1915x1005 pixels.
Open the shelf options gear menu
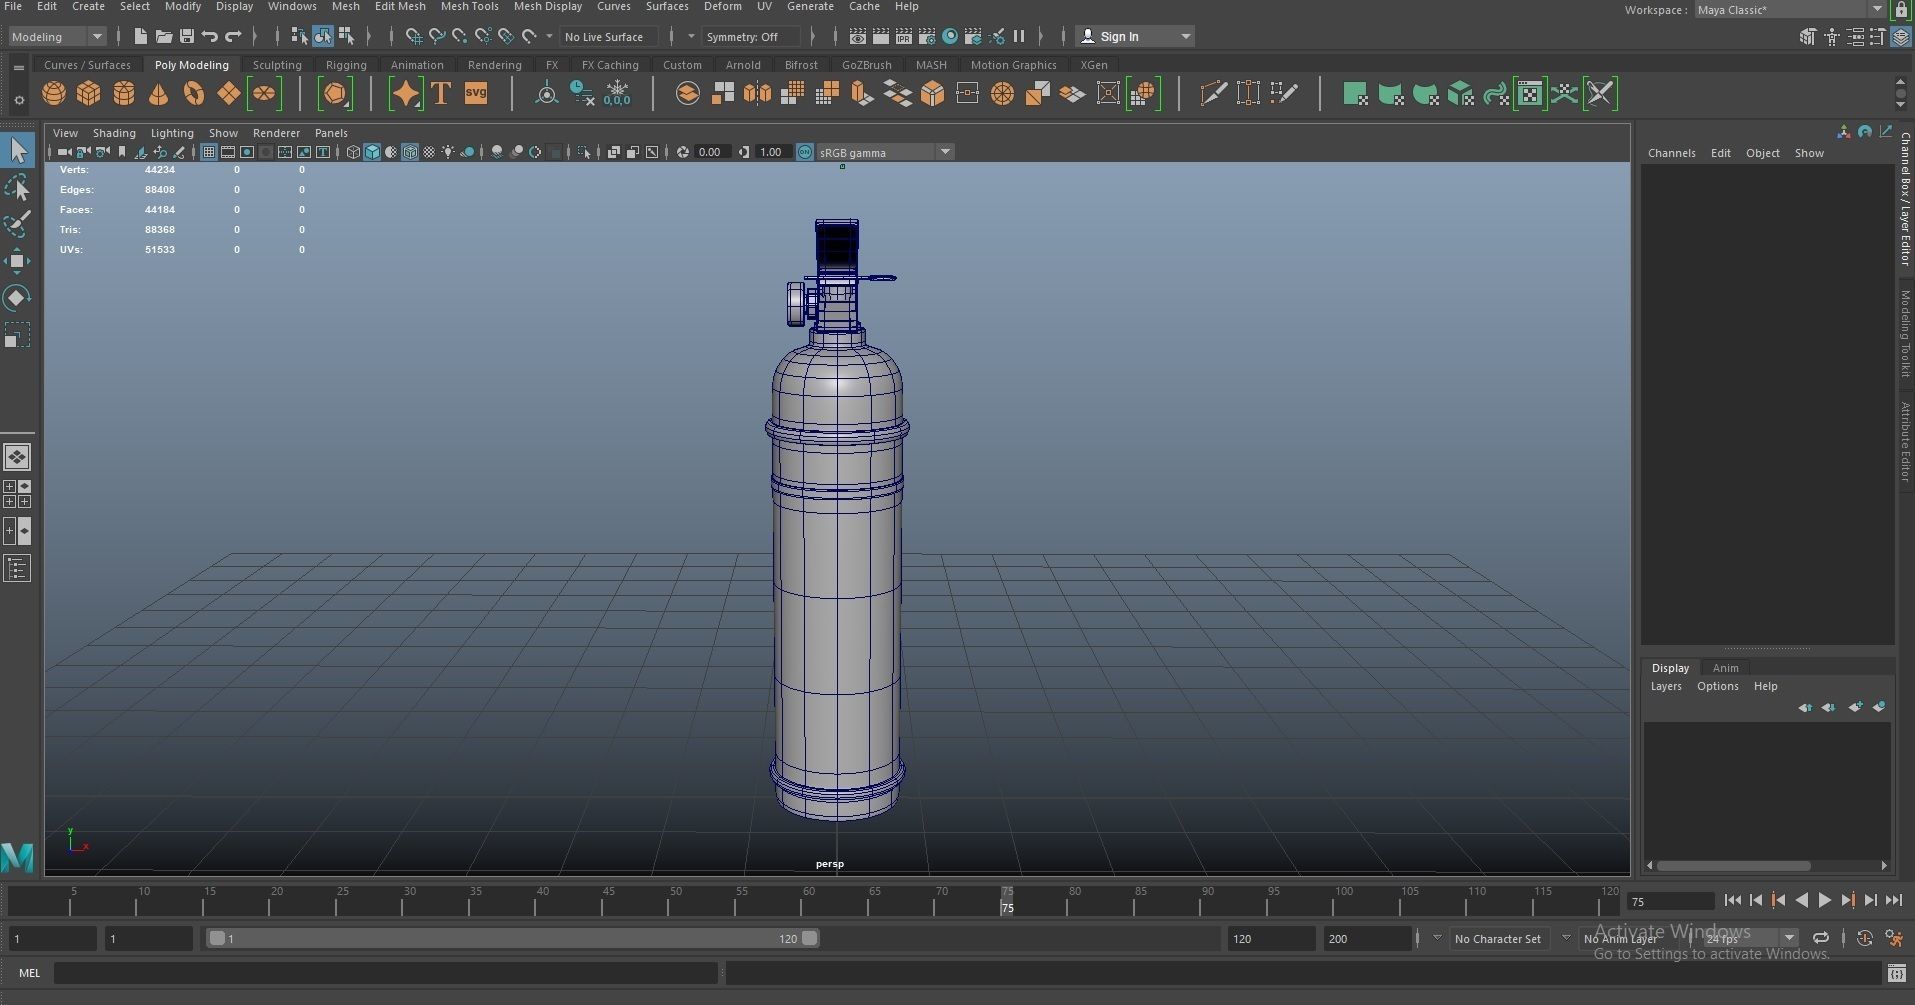[19, 100]
